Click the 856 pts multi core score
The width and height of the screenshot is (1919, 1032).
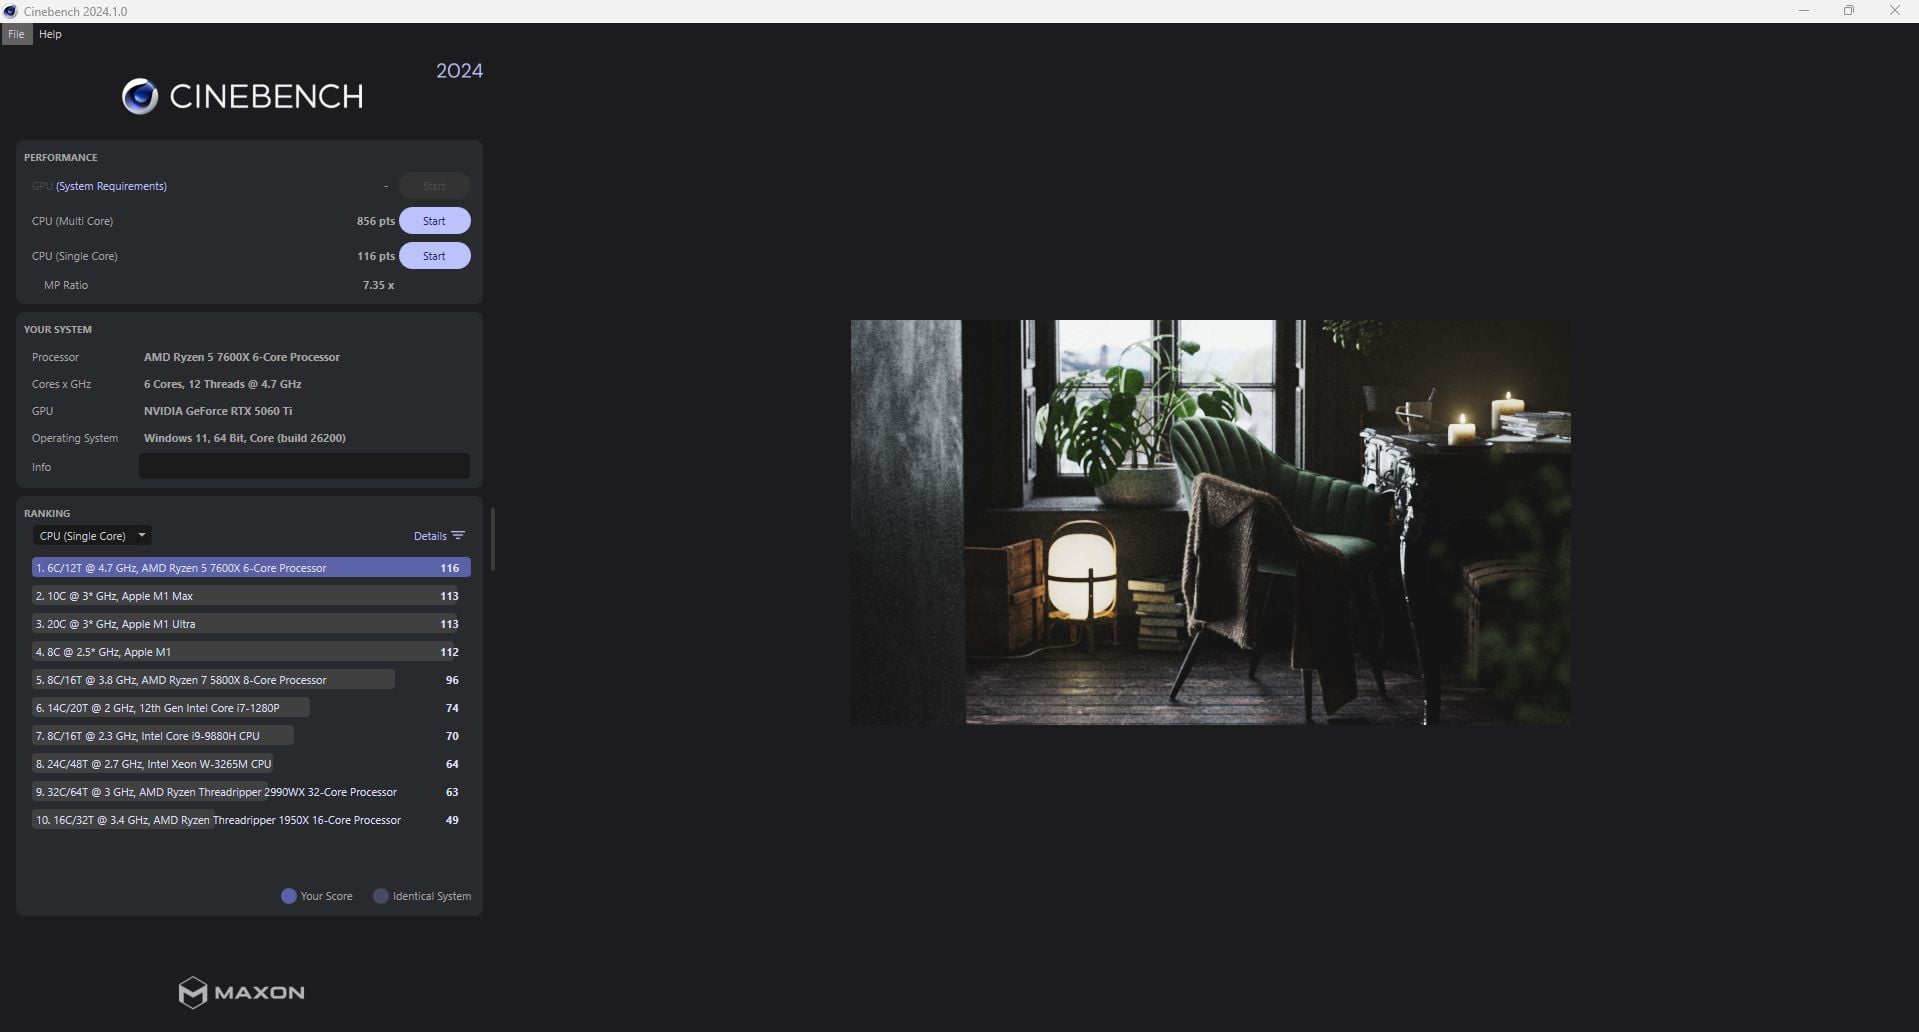pyautogui.click(x=375, y=221)
